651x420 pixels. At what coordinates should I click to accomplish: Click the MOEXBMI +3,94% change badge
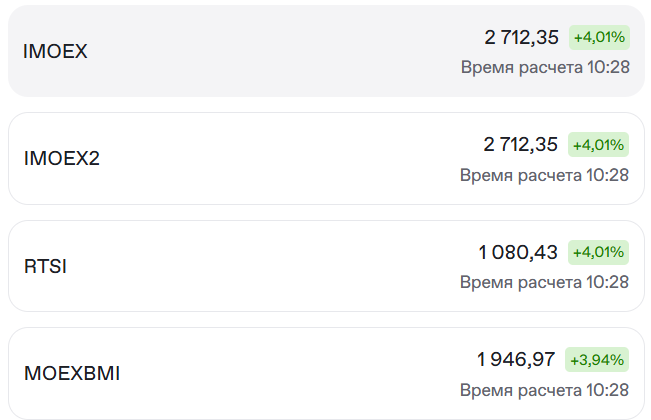point(597,359)
